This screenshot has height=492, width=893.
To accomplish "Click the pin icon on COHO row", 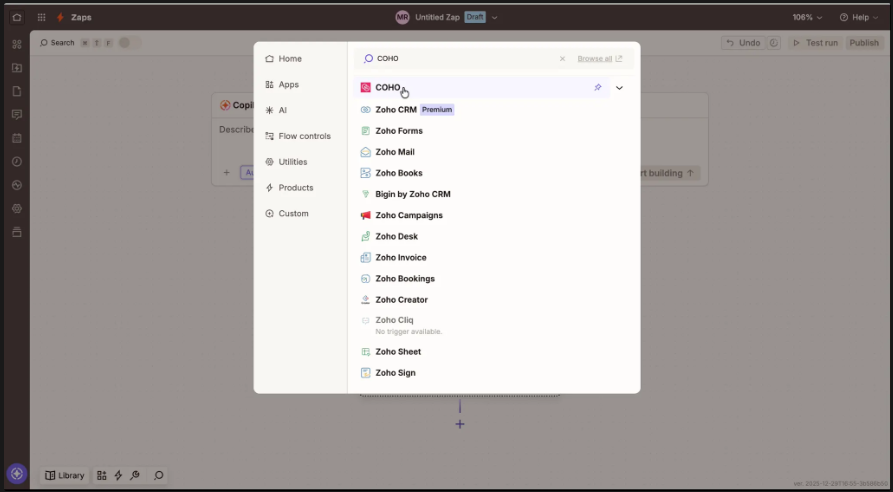I will click(x=598, y=88).
